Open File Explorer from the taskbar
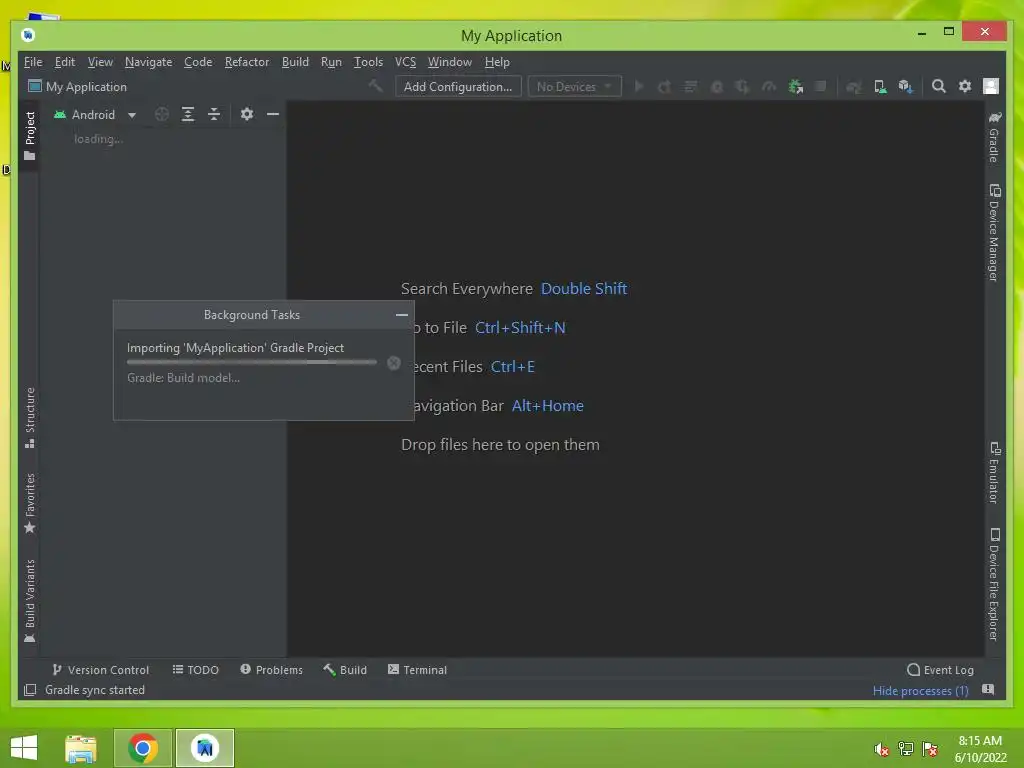Viewport: 1024px width, 768px height. point(81,748)
